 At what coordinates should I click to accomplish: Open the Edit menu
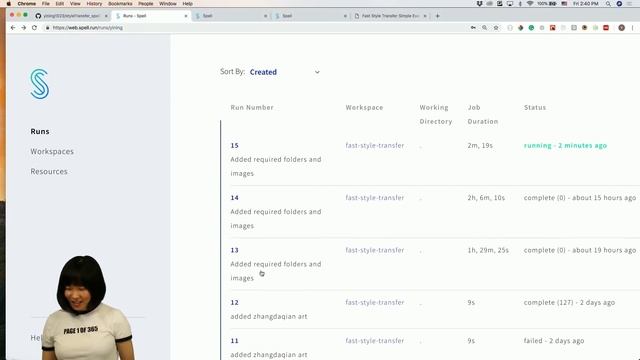pyautogui.click(x=60, y=4)
